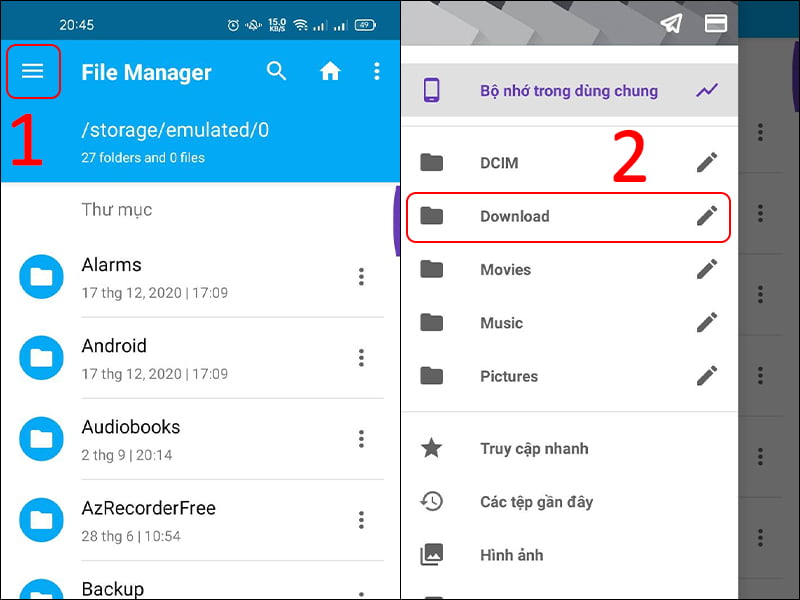Open the hamburger navigation menu
The width and height of the screenshot is (800, 600).
coord(32,71)
